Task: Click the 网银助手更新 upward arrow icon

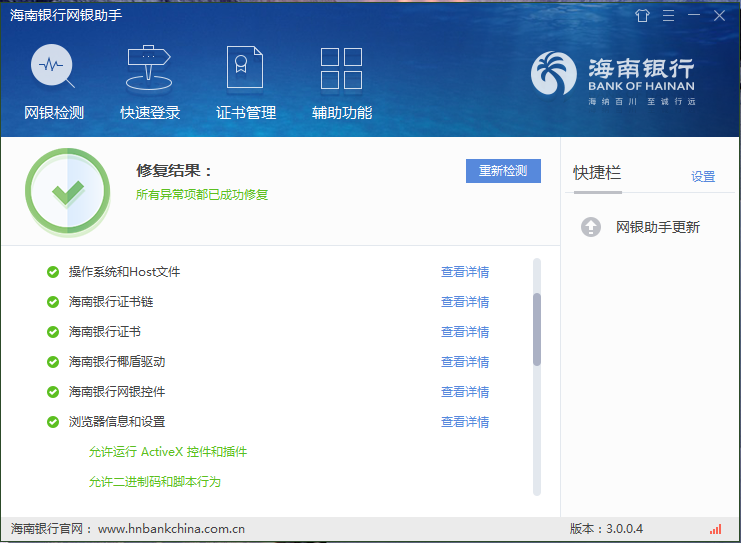Action: pos(591,227)
